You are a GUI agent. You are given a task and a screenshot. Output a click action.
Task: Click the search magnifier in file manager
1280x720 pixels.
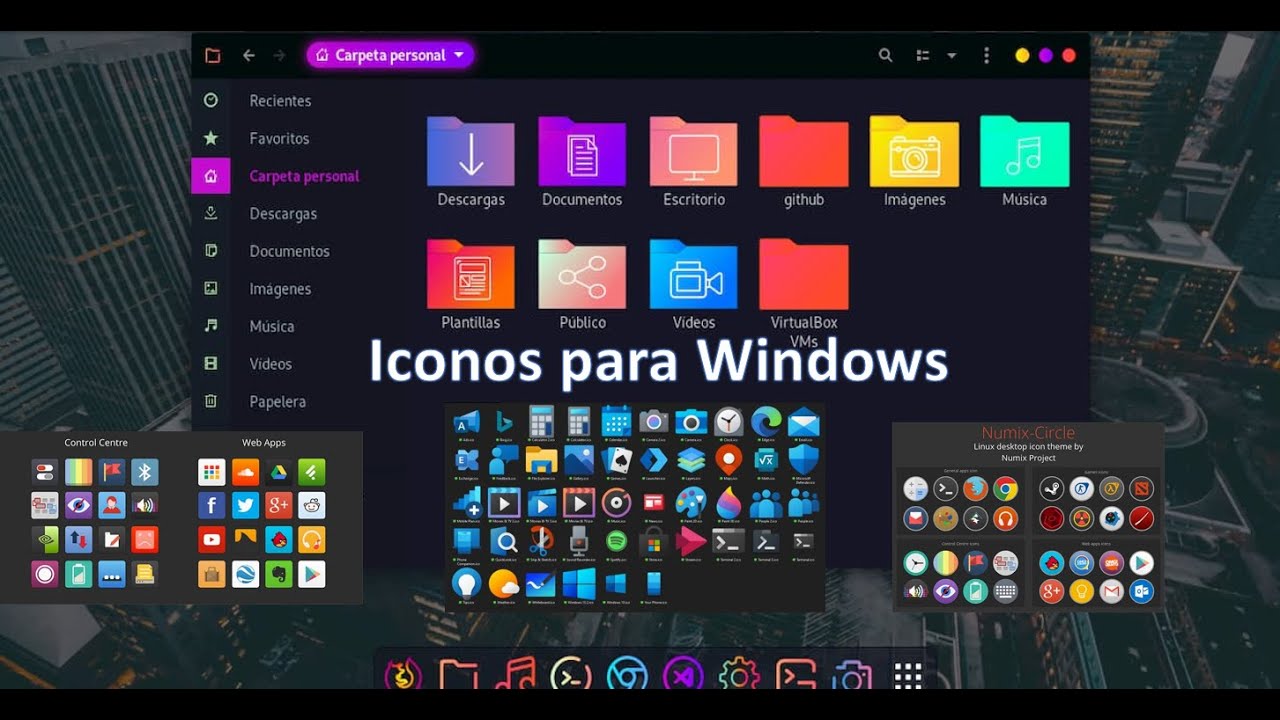[885, 56]
